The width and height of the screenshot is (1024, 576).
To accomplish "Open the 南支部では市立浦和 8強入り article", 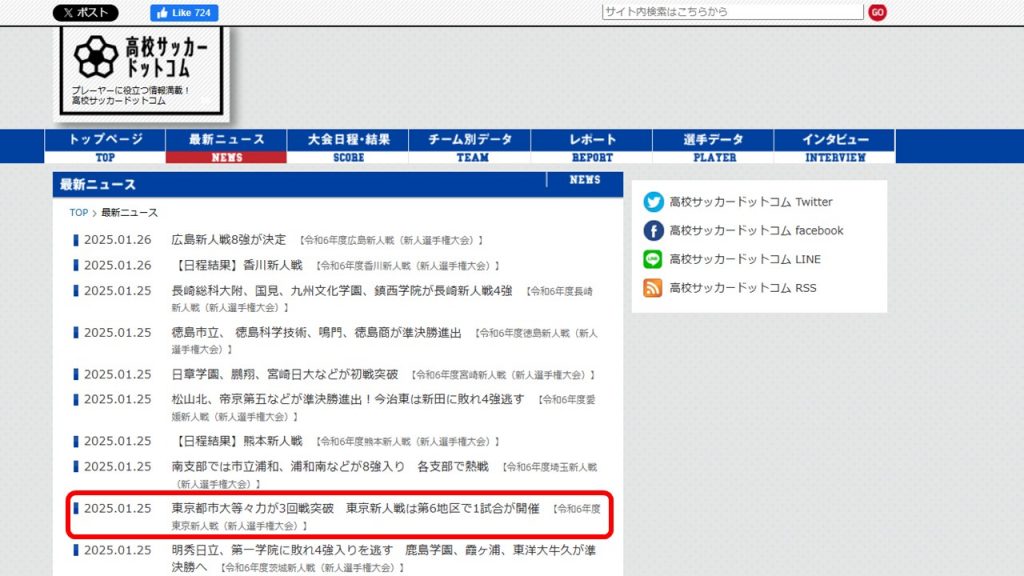I will (x=330, y=466).
